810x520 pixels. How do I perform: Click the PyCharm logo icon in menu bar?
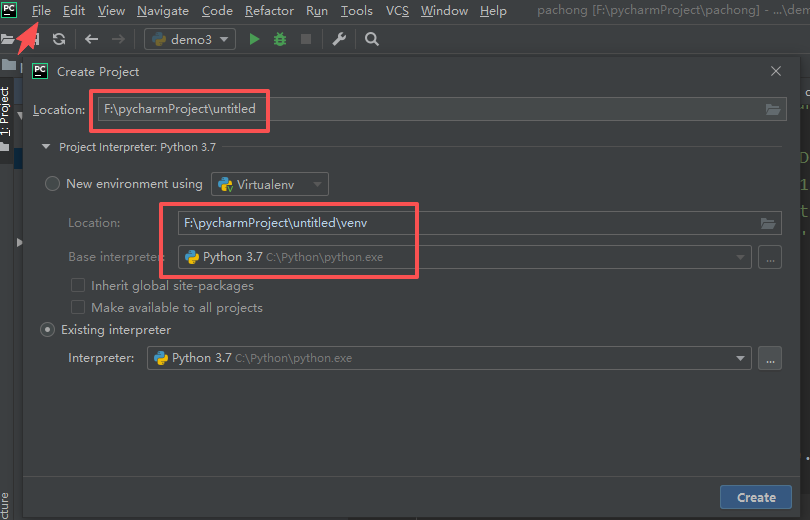click(x=9, y=9)
